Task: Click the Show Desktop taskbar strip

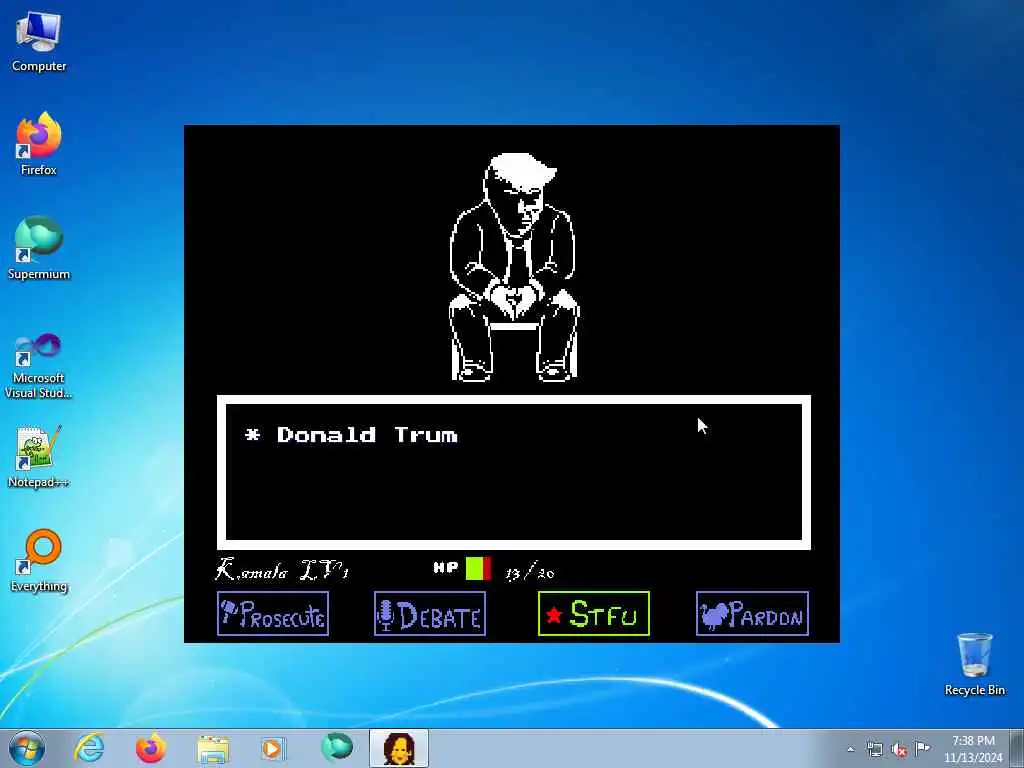Action: coord(1017,748)
